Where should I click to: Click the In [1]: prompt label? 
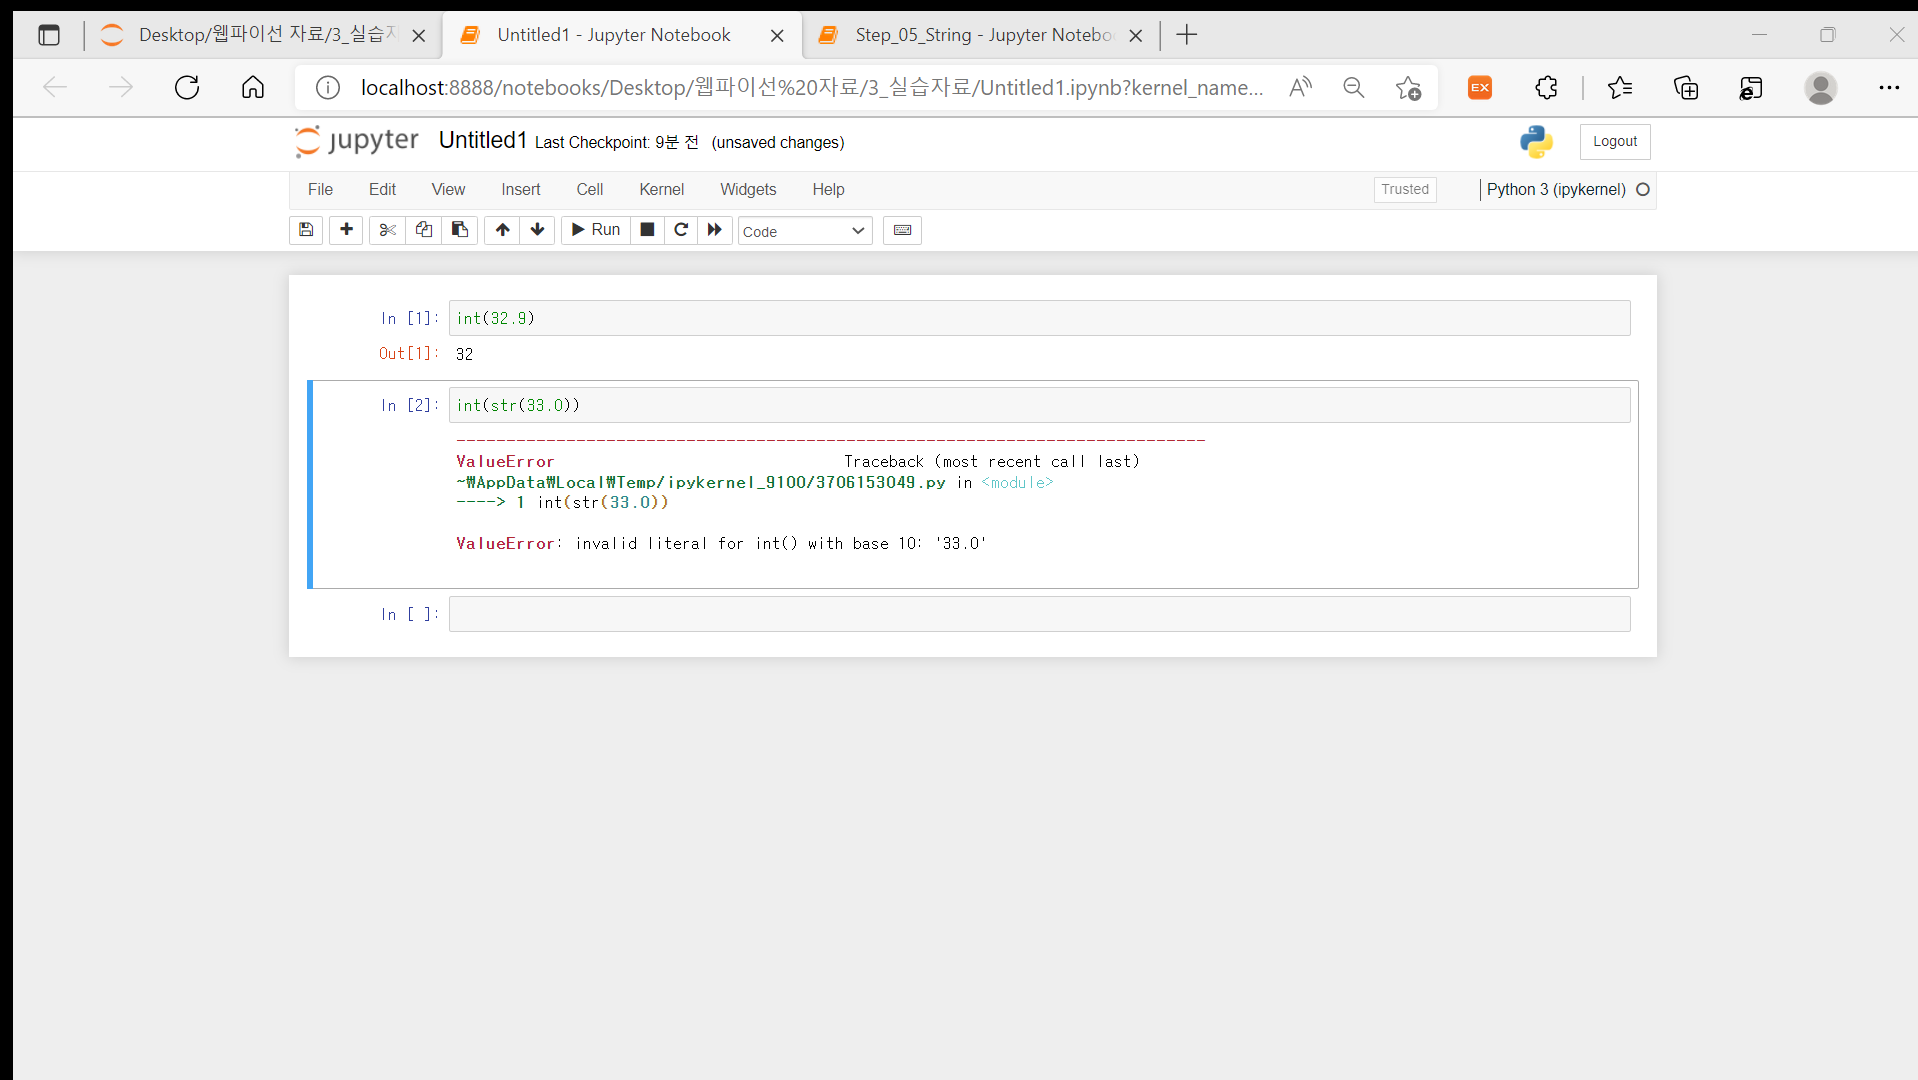pos(410,318)
